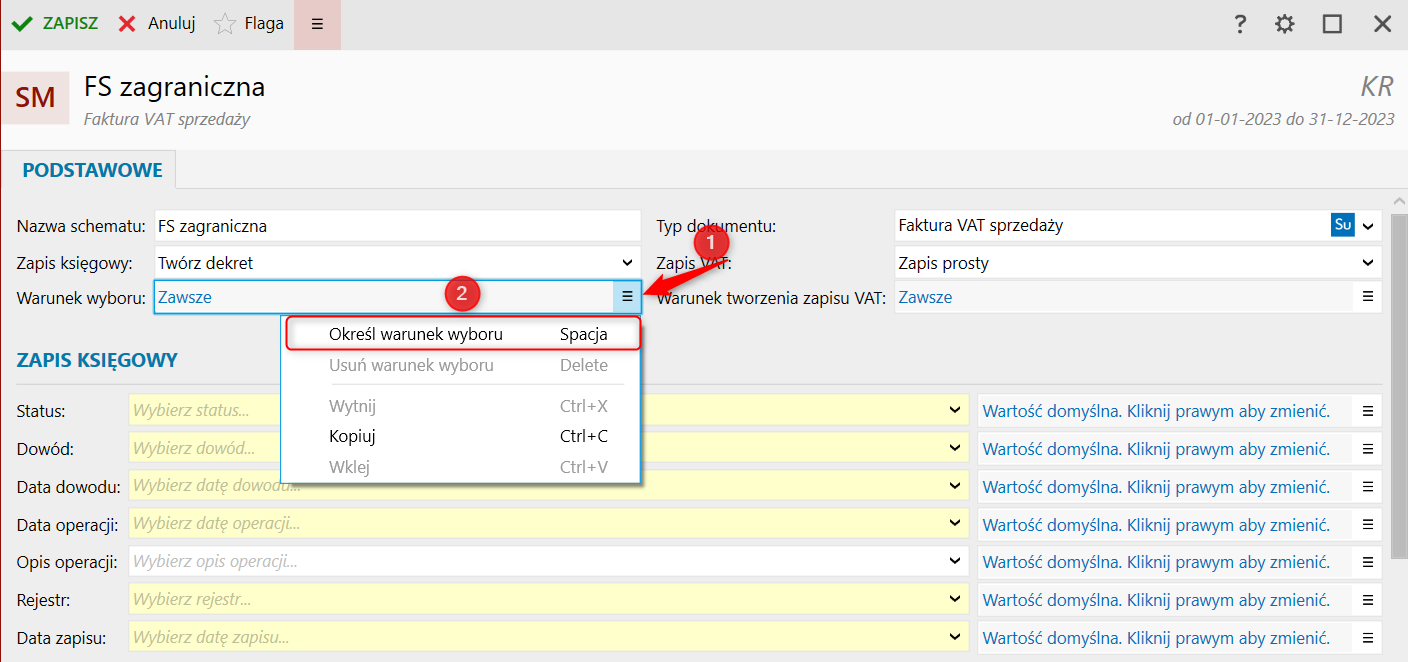
Task: Click default value link in Rejestr row
Action: 1156,600
